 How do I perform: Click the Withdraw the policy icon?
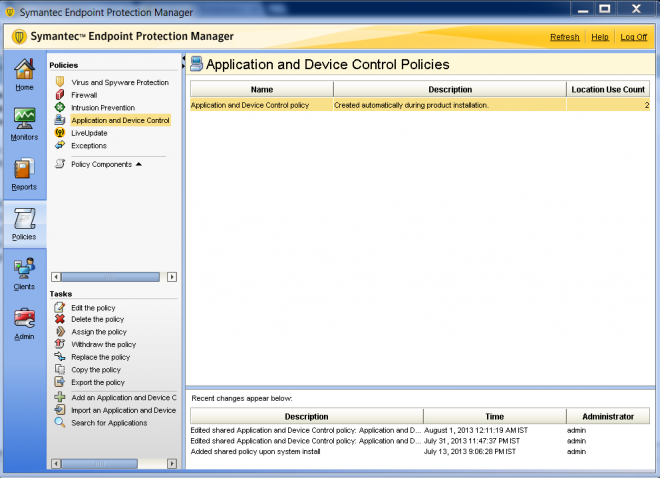60,344
